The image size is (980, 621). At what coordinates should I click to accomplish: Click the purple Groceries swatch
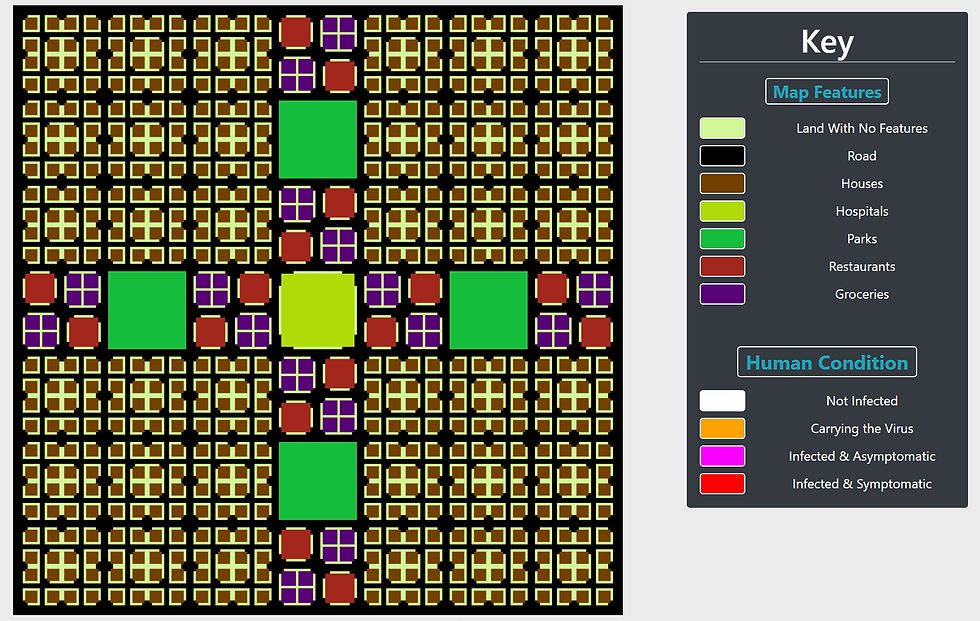(x=722, y=294)
